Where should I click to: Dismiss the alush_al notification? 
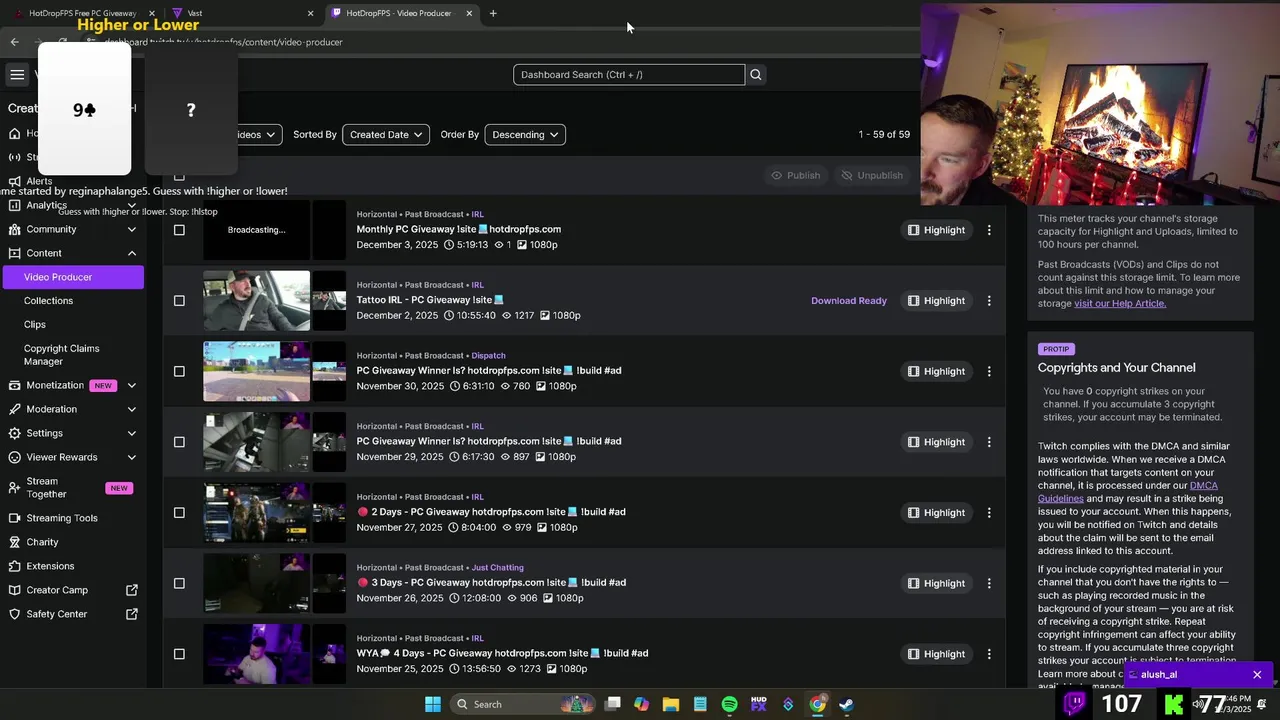coord(1257,675)
